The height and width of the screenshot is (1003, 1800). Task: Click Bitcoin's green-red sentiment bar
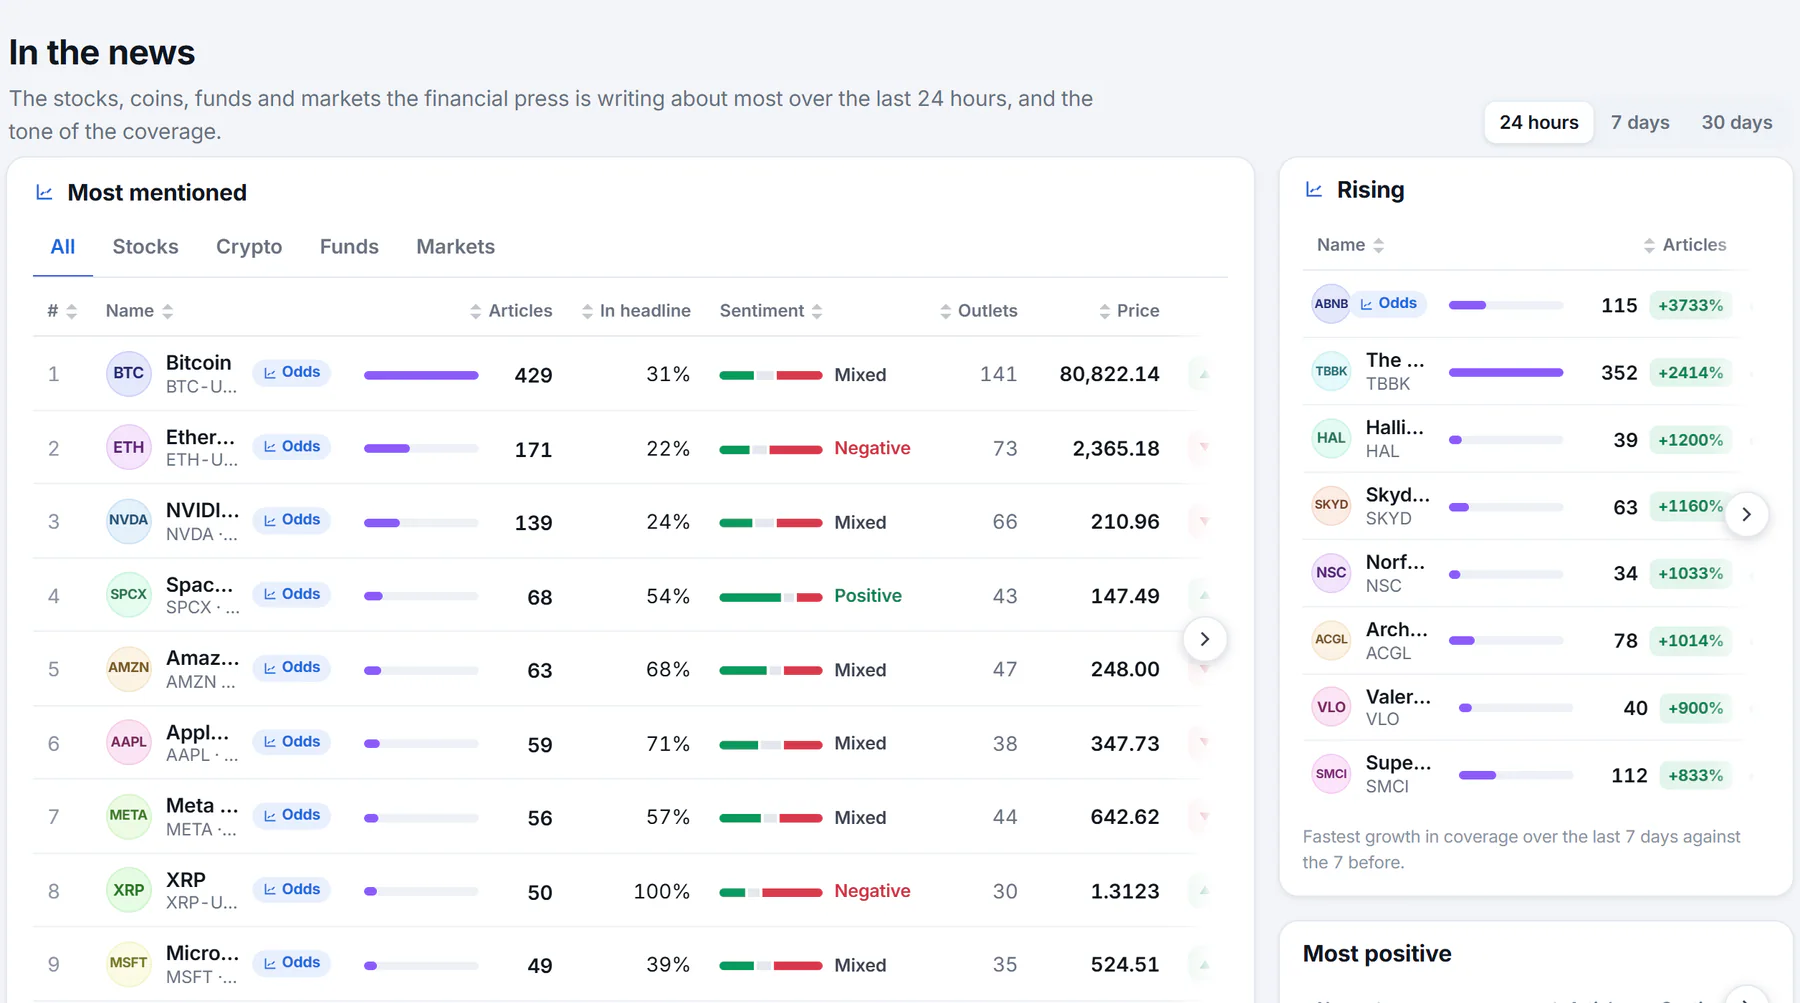click(x=771, y=375)
